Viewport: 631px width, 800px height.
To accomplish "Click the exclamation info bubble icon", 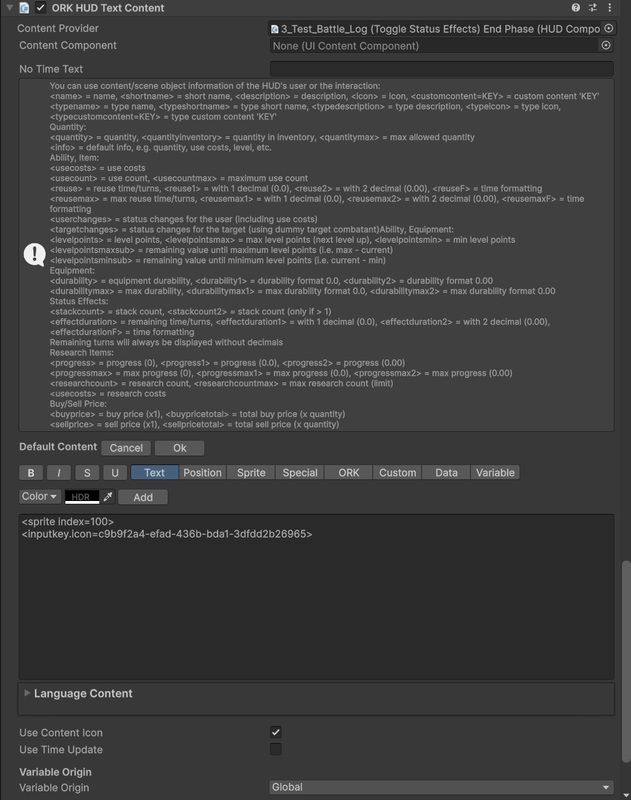I will pyautogui.click(x=35, y=254).
